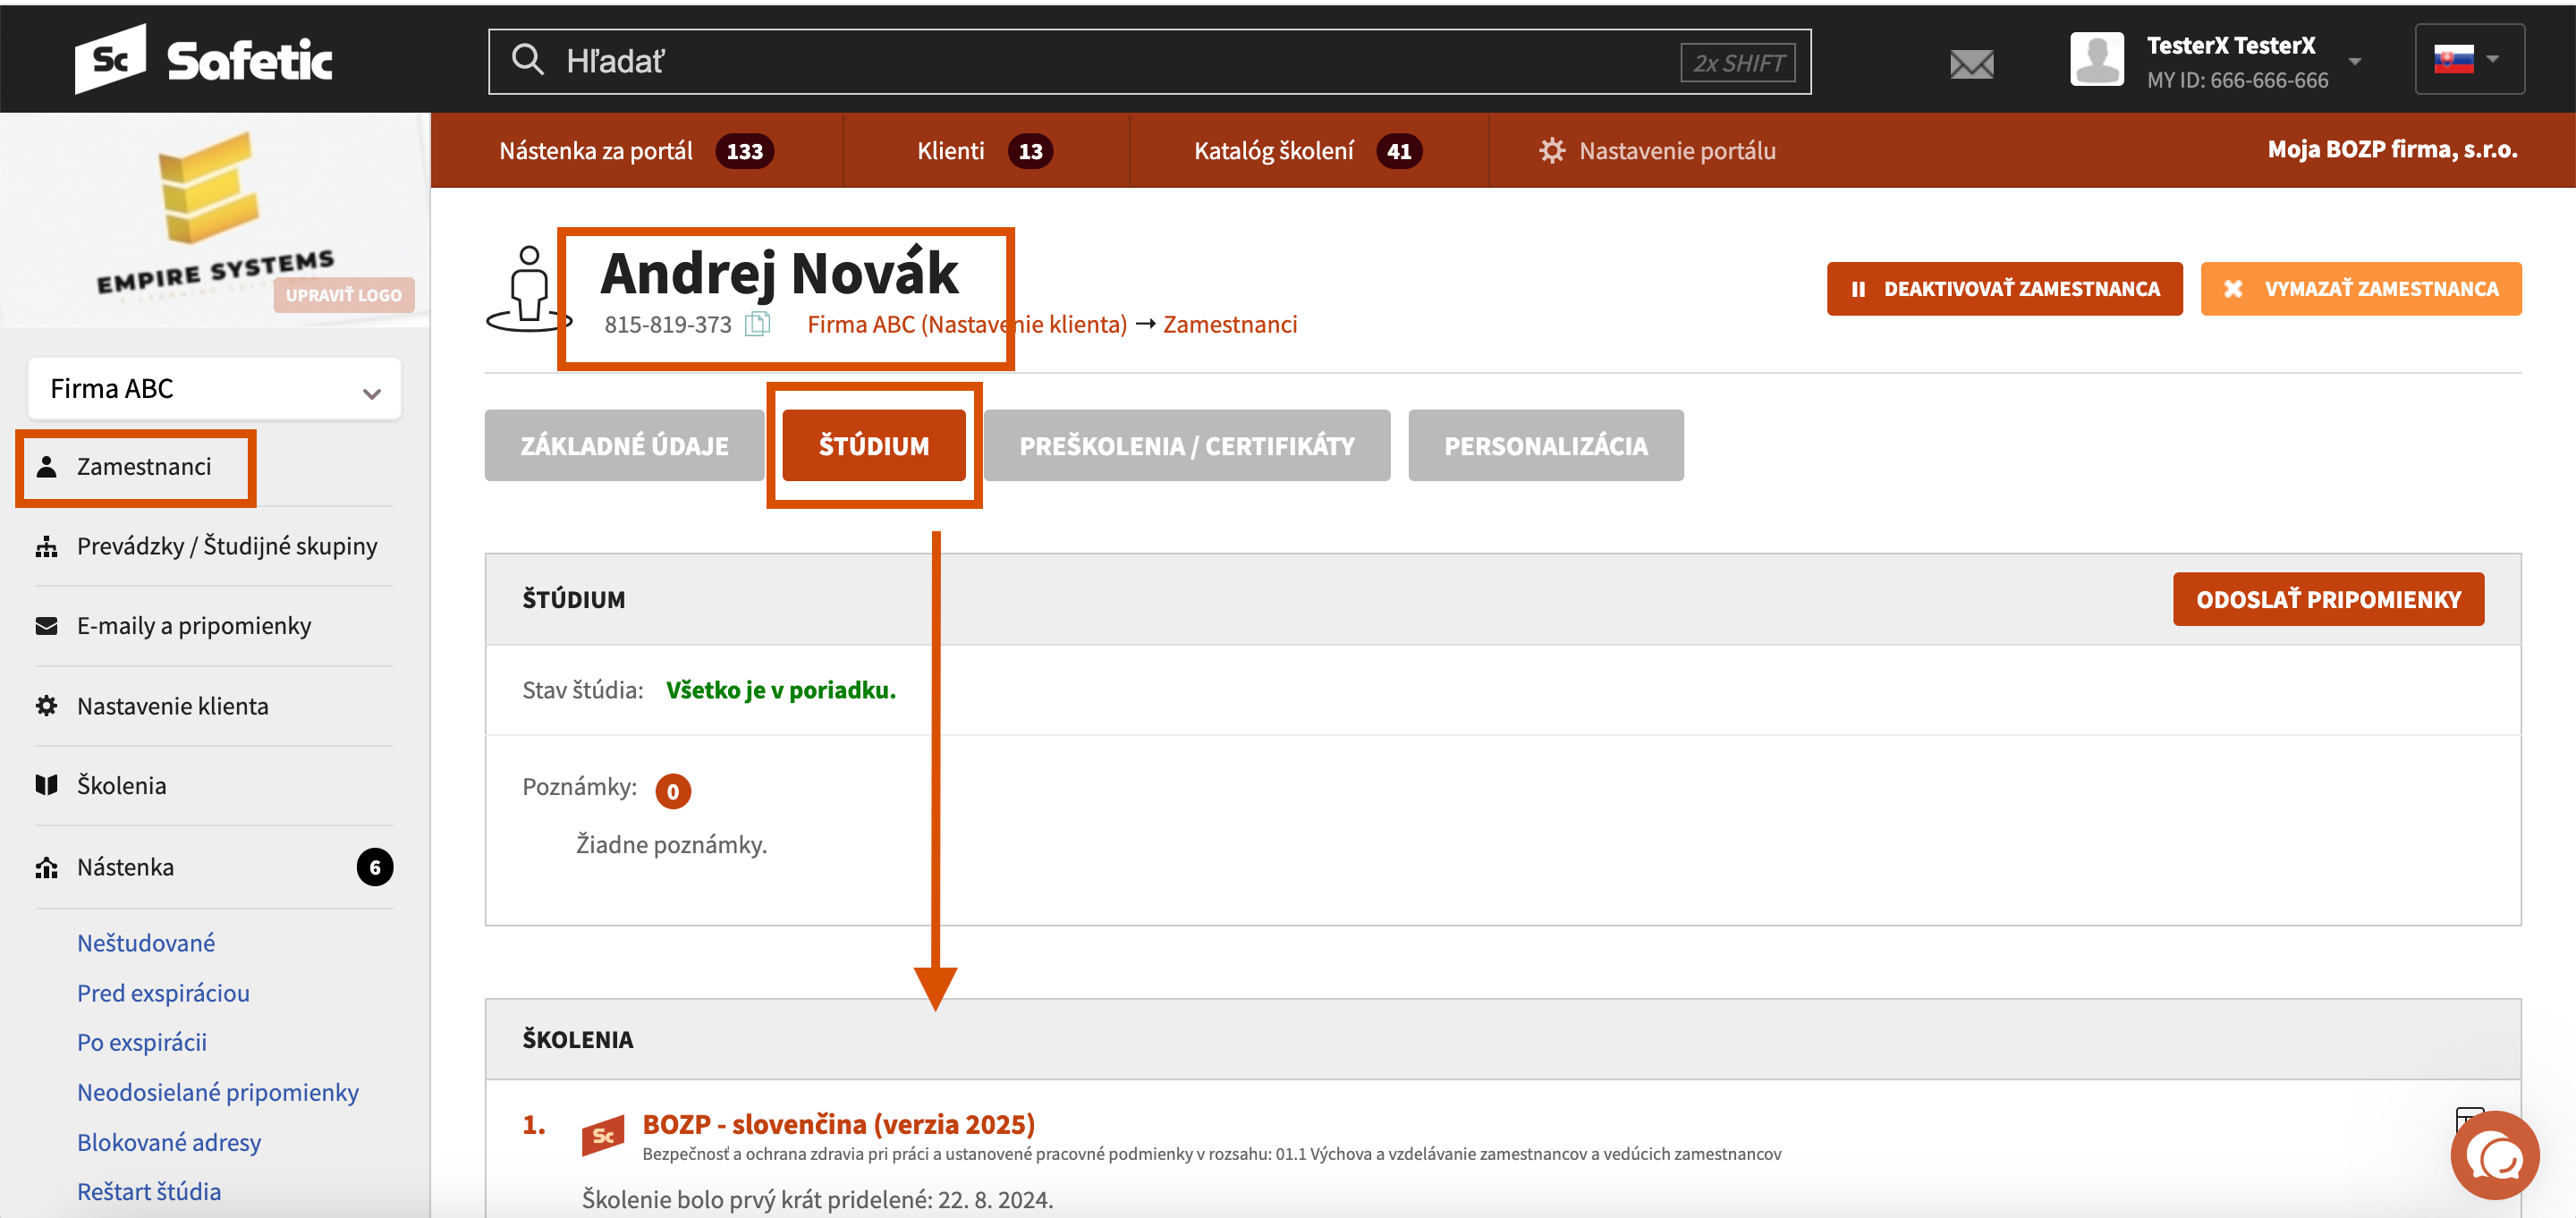Open messages via envelope icon
The image size is (2576, 1218).
pos(1971,64)
